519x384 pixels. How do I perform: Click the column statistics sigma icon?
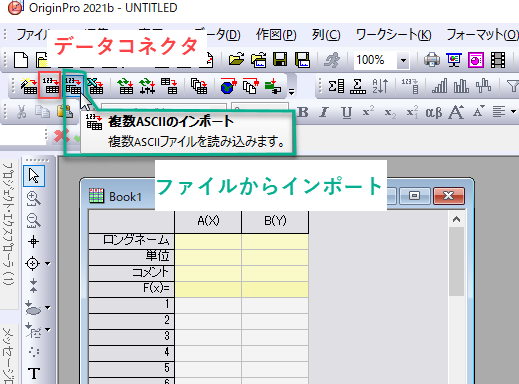click(x=336, y=86)
